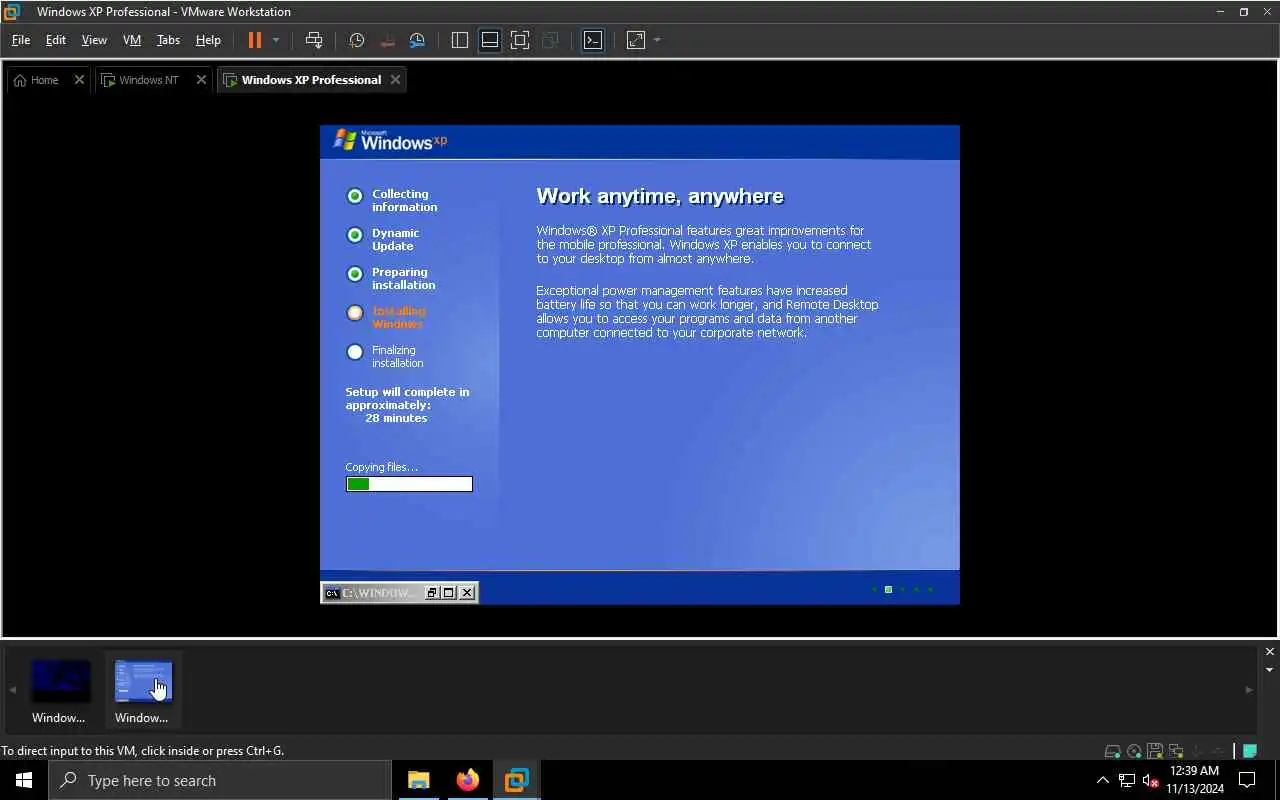Open the VM menu
This screenshot has width=1280, height=800.
pos(132,40)
